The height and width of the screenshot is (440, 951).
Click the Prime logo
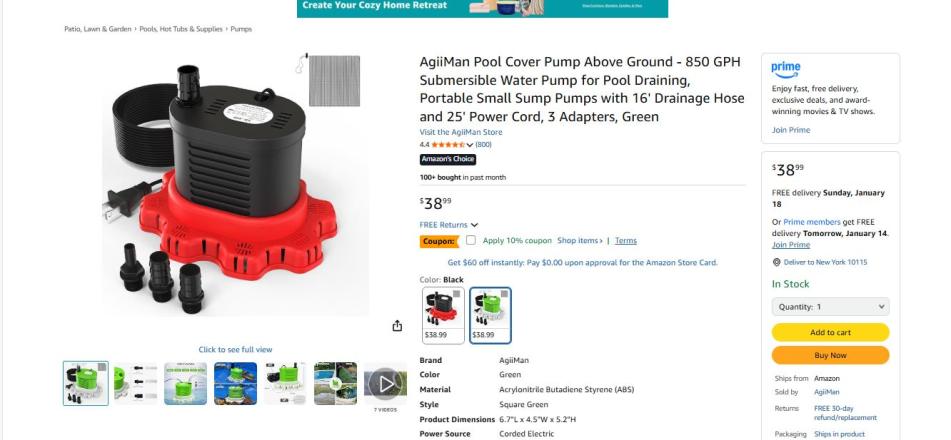click(x=785, y=70)
